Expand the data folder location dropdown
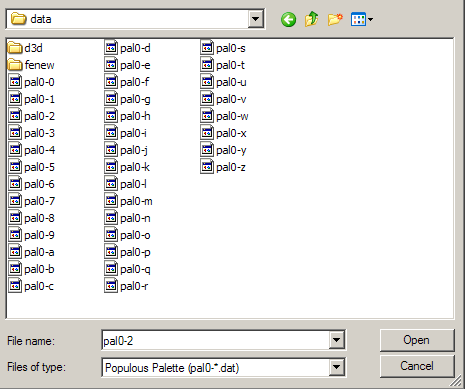Viewport: 465px width, 389px height. pyautogui.click(x=255, y=19)
